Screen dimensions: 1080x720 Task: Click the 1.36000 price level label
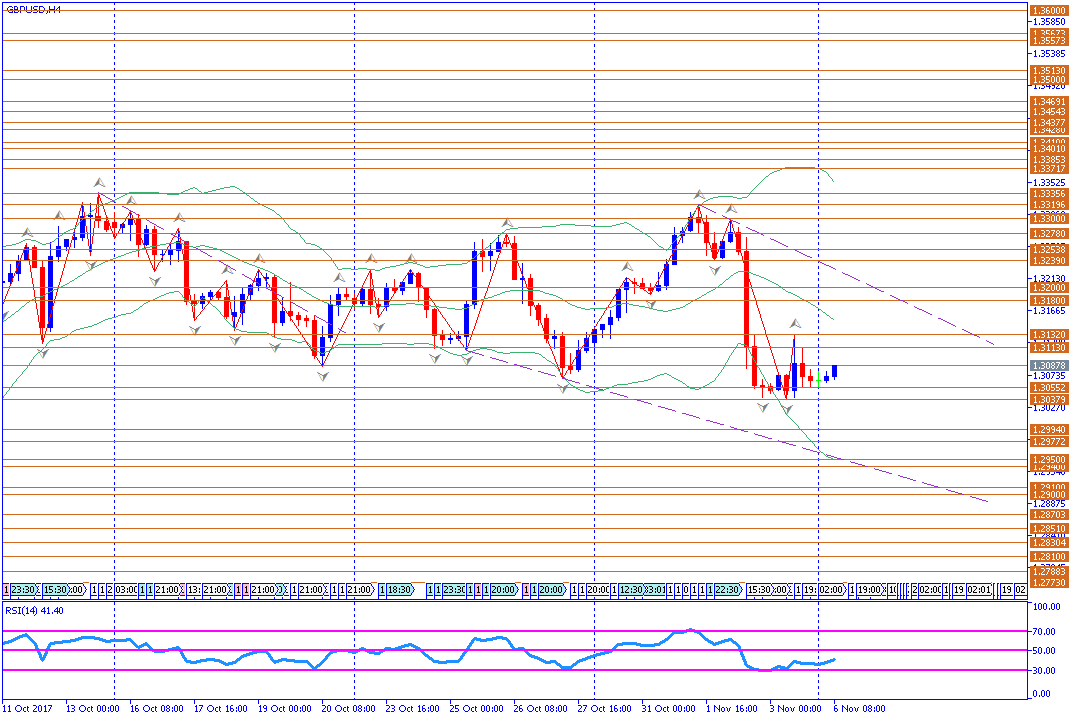pos(1048,8)
